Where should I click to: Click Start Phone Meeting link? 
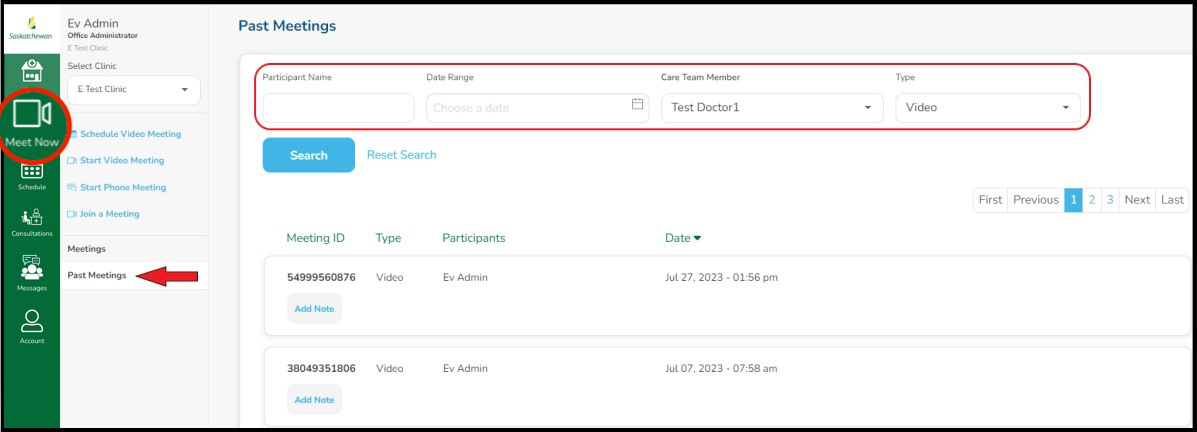click(x=122, y=187)
